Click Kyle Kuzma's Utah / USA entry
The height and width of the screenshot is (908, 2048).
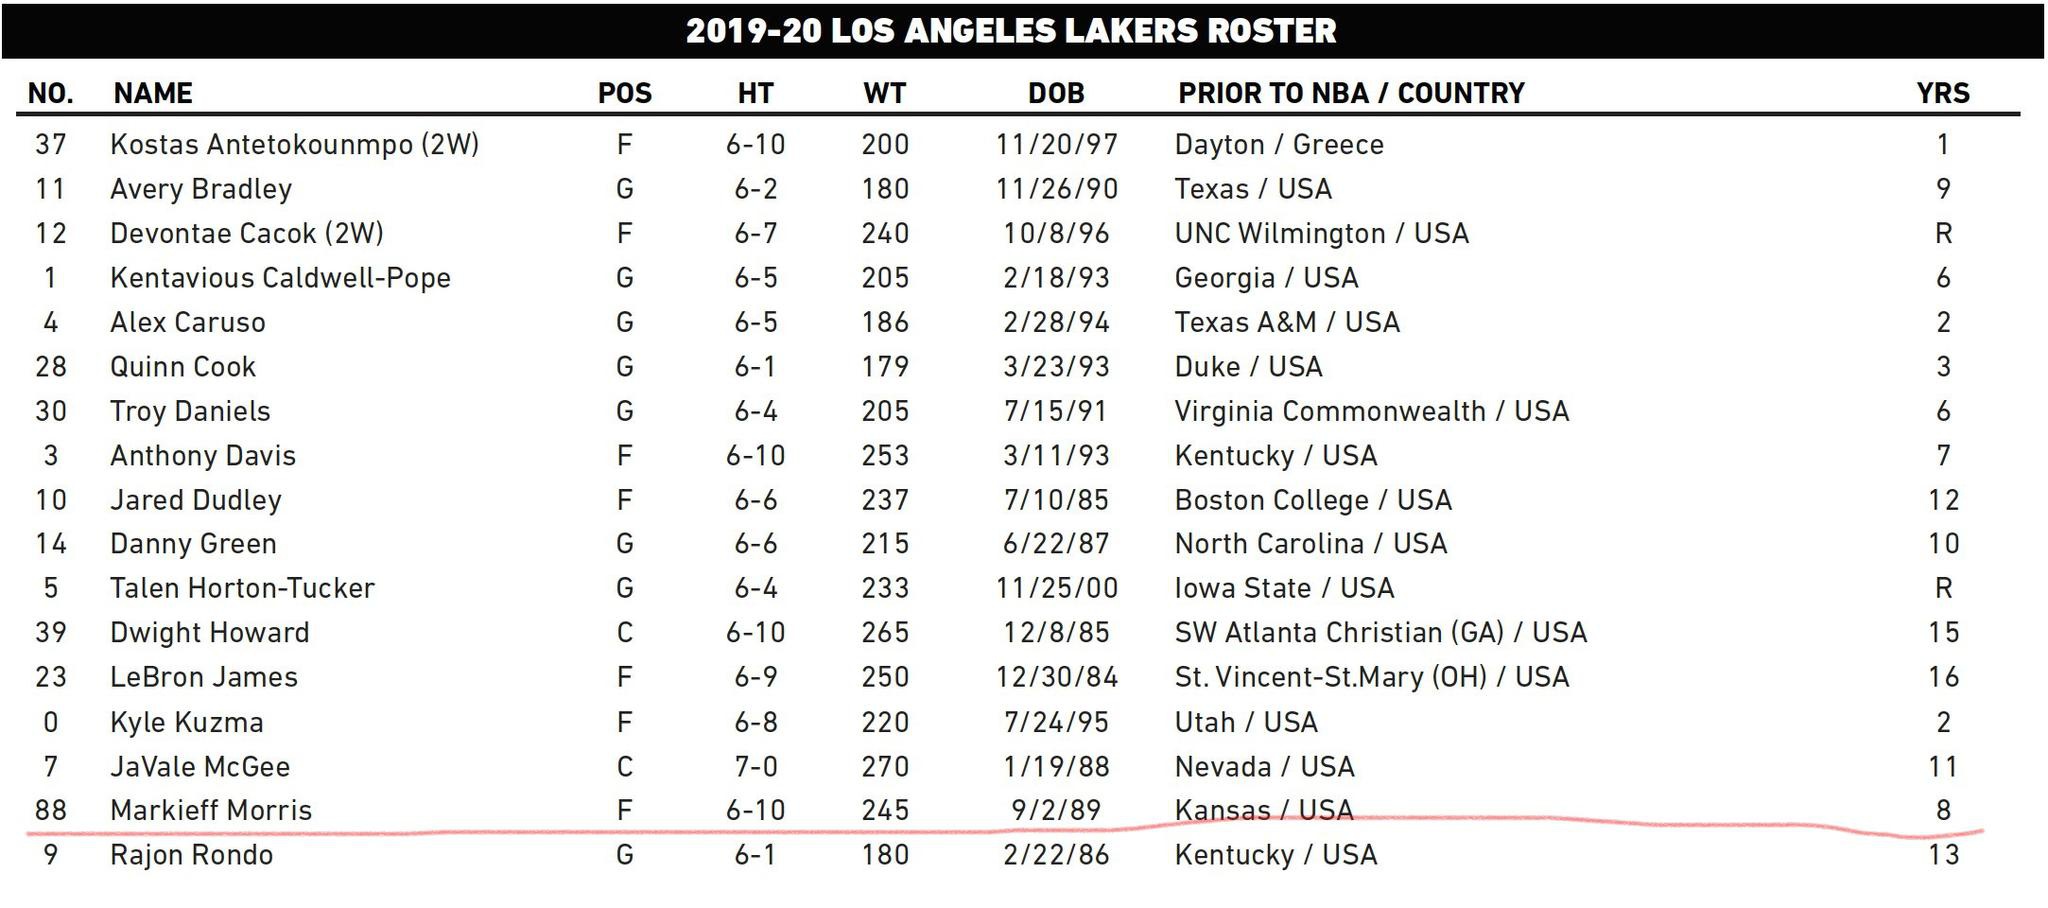(x=1246, y=722)
